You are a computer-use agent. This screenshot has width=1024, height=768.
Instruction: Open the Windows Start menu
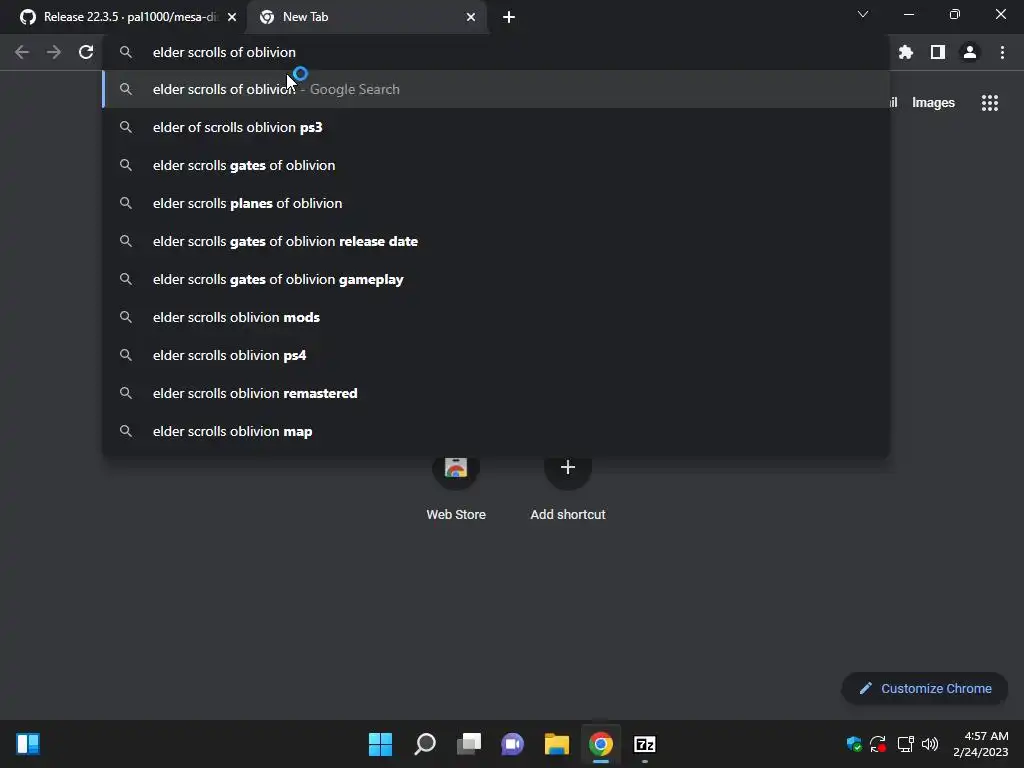tap(380, 744)
